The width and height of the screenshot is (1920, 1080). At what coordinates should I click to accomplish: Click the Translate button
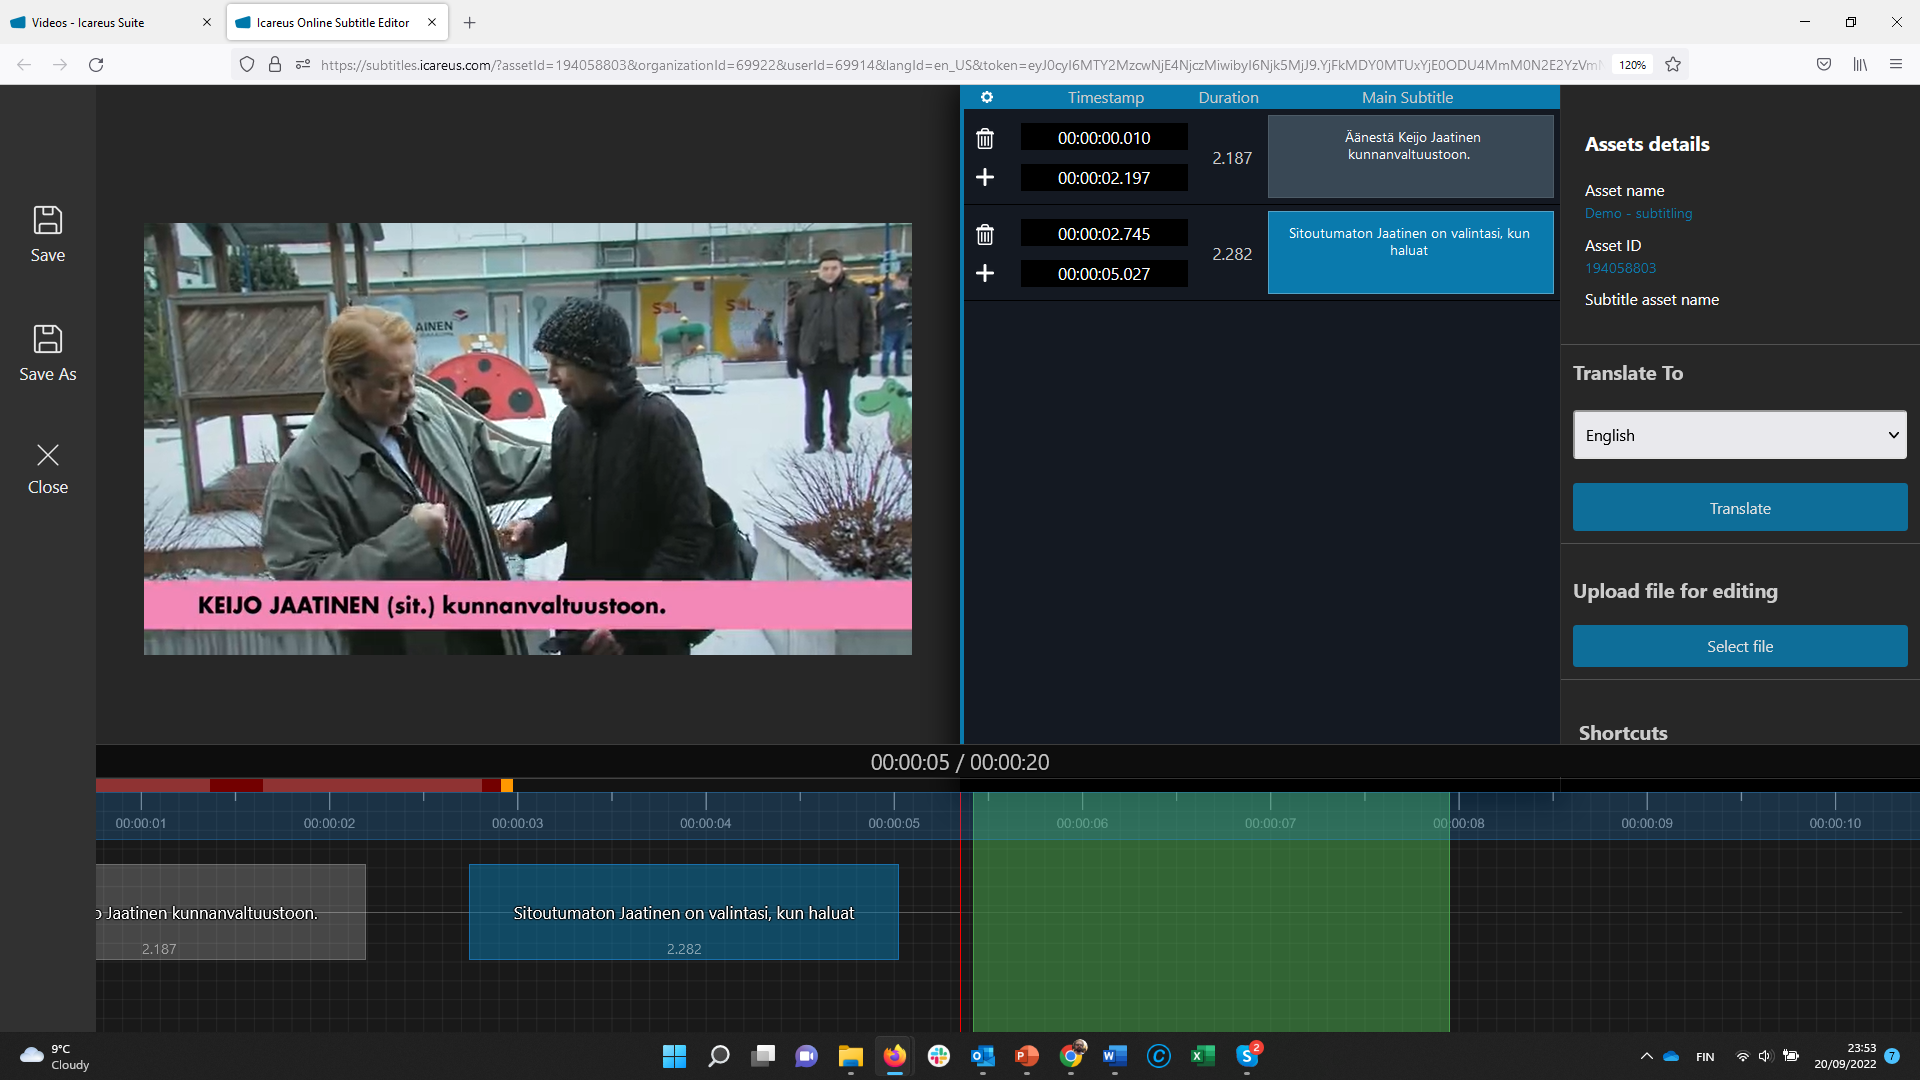(1739, 508)
